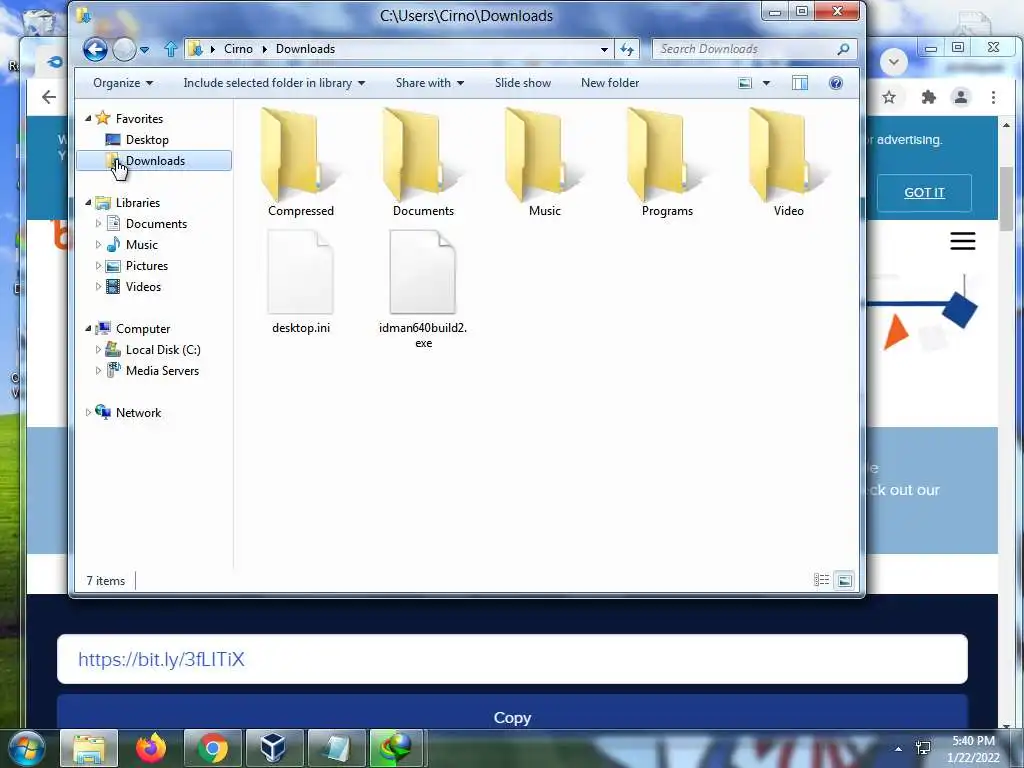Open hamburger menu on browser page
This screenshot has width=1024, height=768.
pyautogui.click(x=963, y=241)
